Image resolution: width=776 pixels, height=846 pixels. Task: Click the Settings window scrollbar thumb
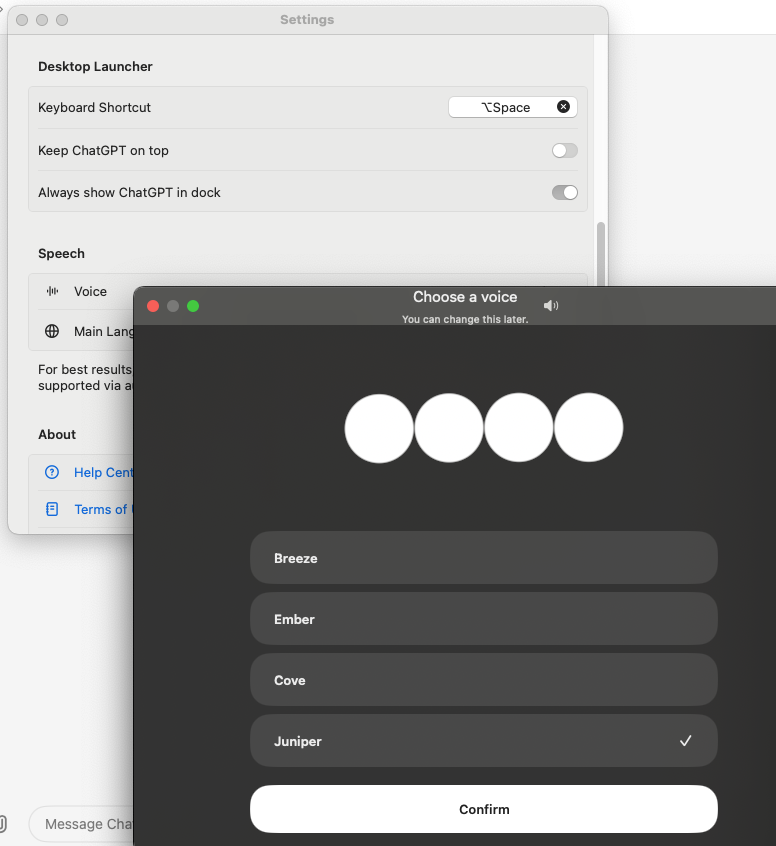point(601,254)
